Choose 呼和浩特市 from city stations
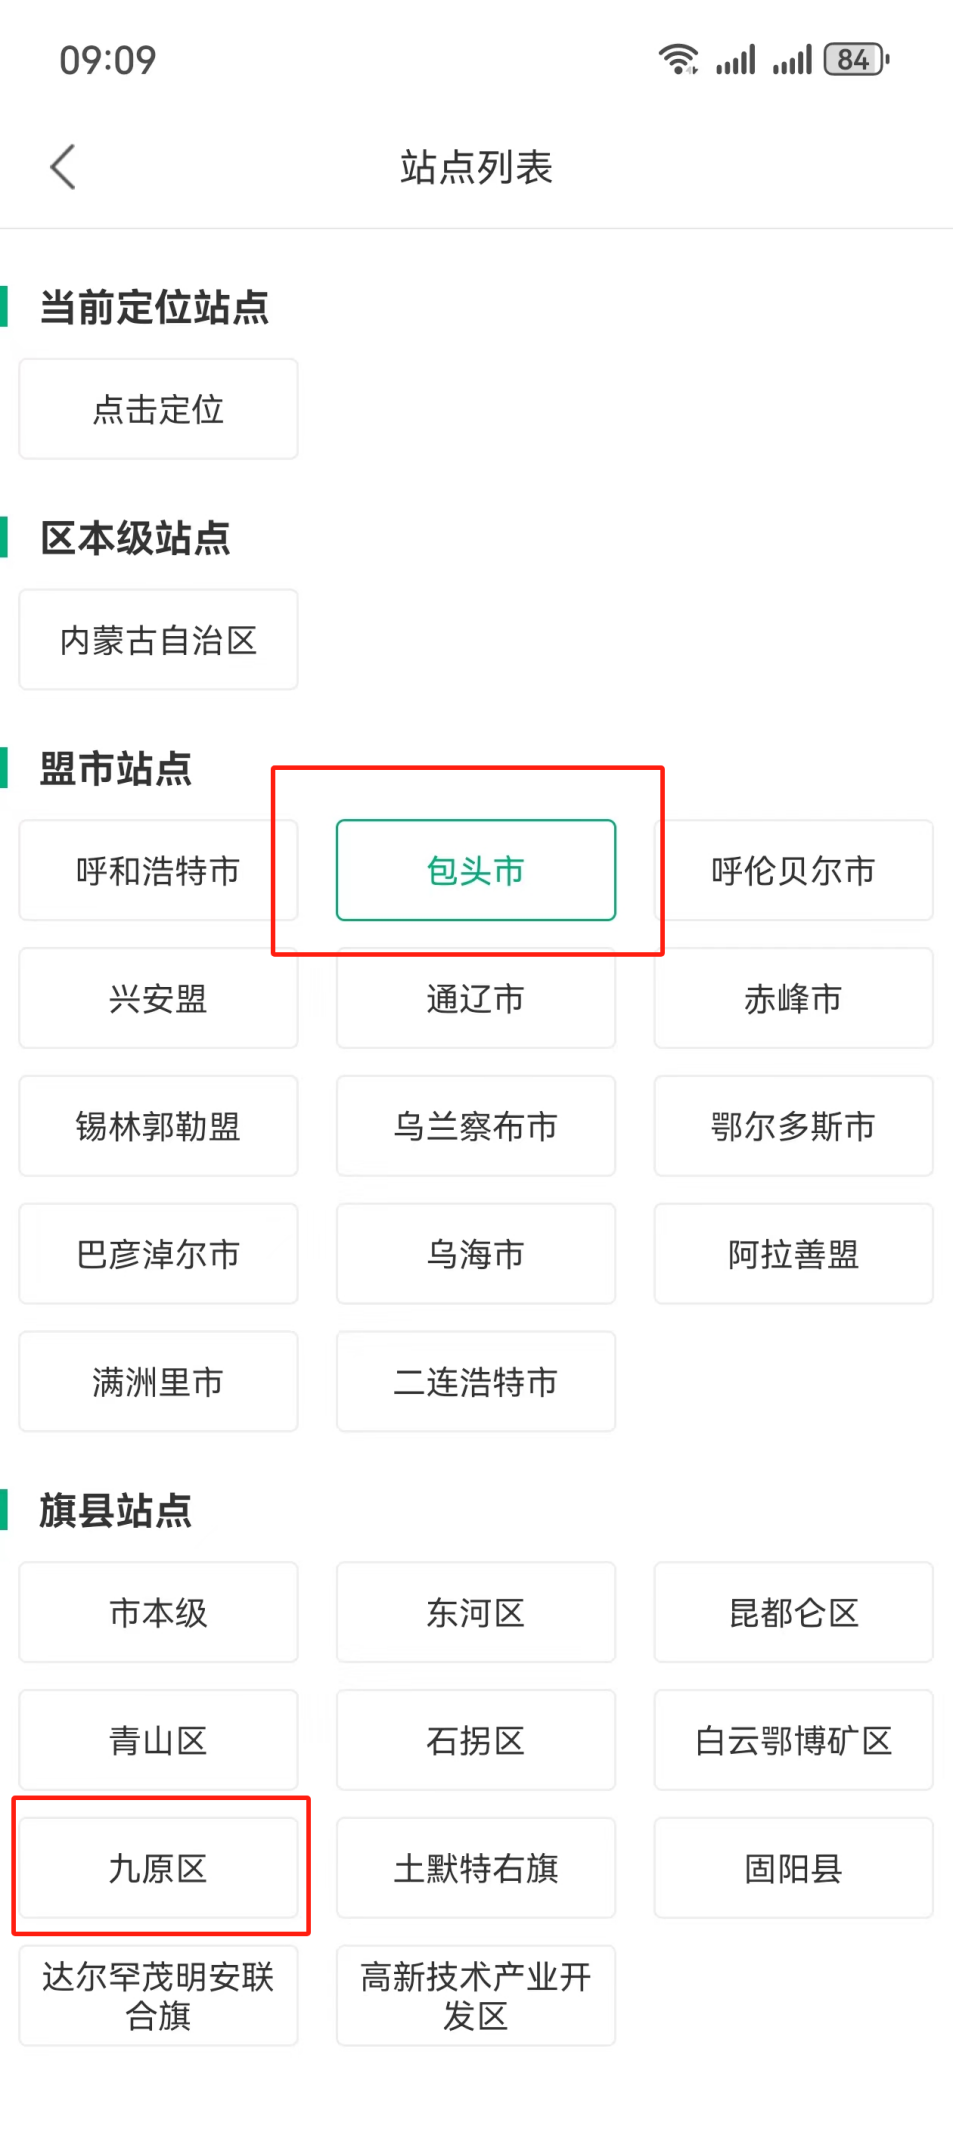 (158, 870)
